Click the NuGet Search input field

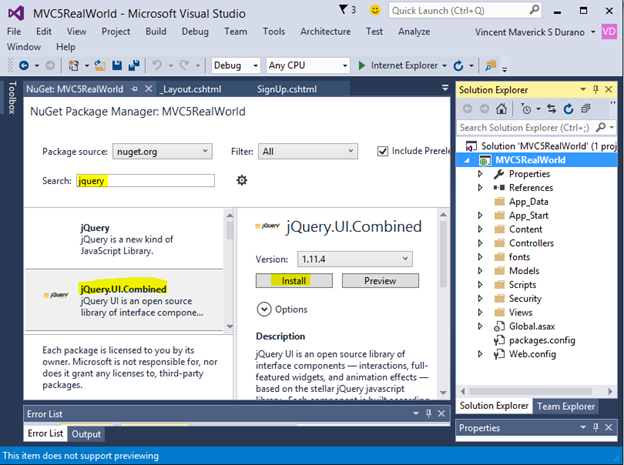146,180
